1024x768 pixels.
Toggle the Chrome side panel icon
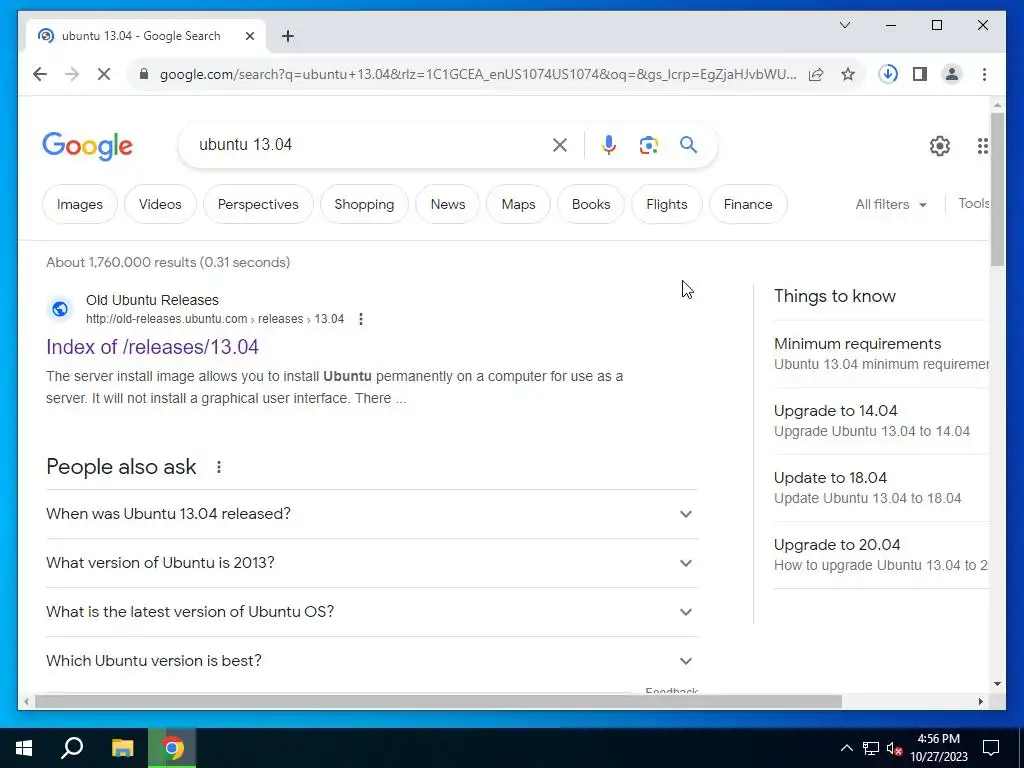tap(920, 74)
